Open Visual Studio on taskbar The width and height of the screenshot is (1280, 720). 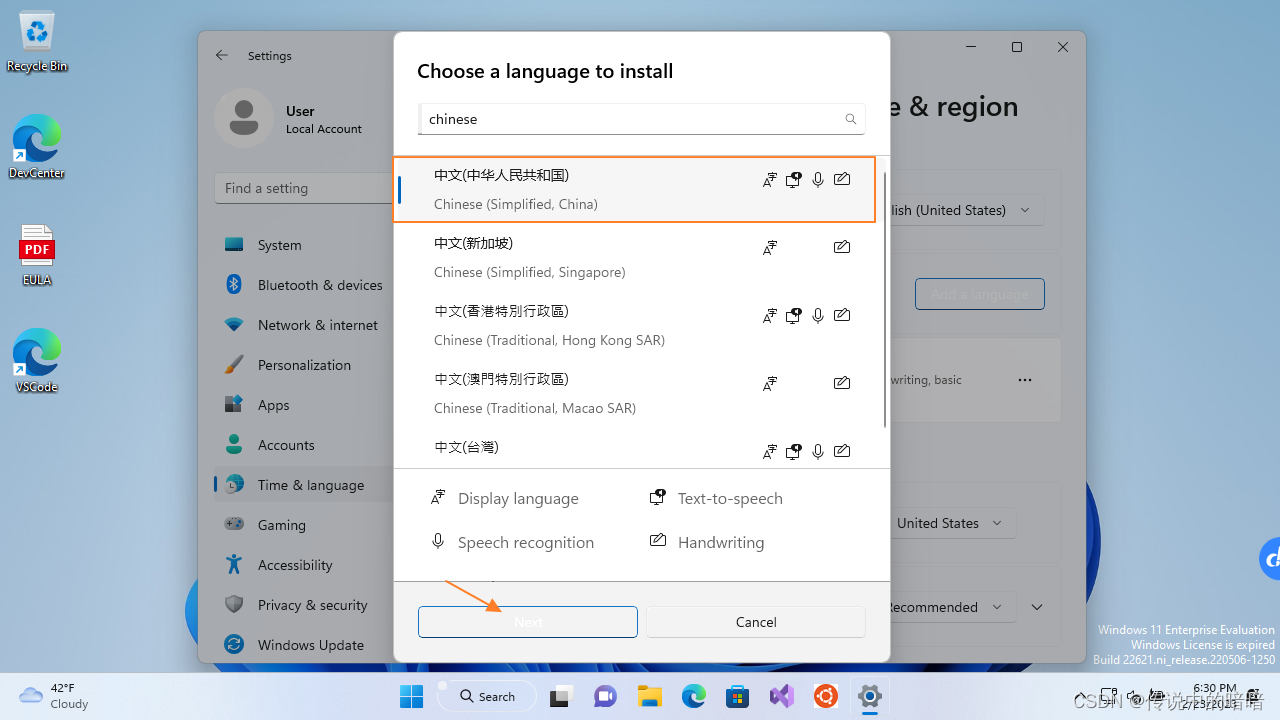tap(782, 696)
